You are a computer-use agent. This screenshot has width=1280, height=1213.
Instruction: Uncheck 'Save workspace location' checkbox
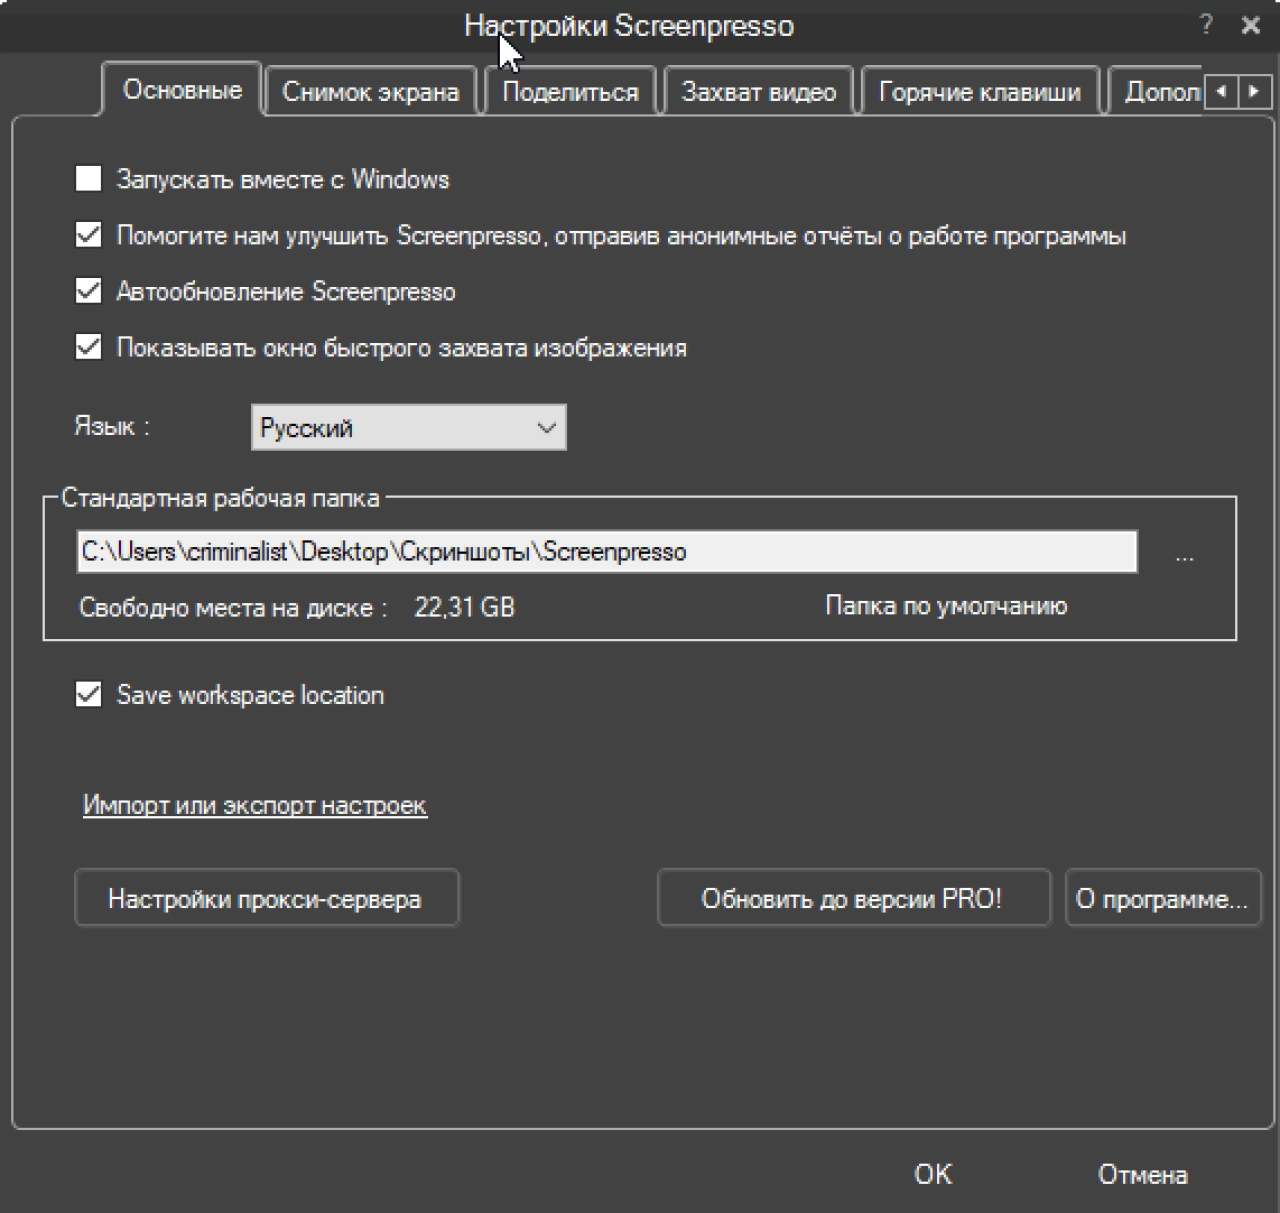pos(89,694)
